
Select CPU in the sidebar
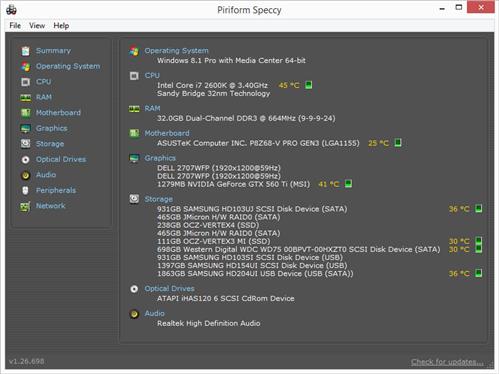click(x=44, y=82)
